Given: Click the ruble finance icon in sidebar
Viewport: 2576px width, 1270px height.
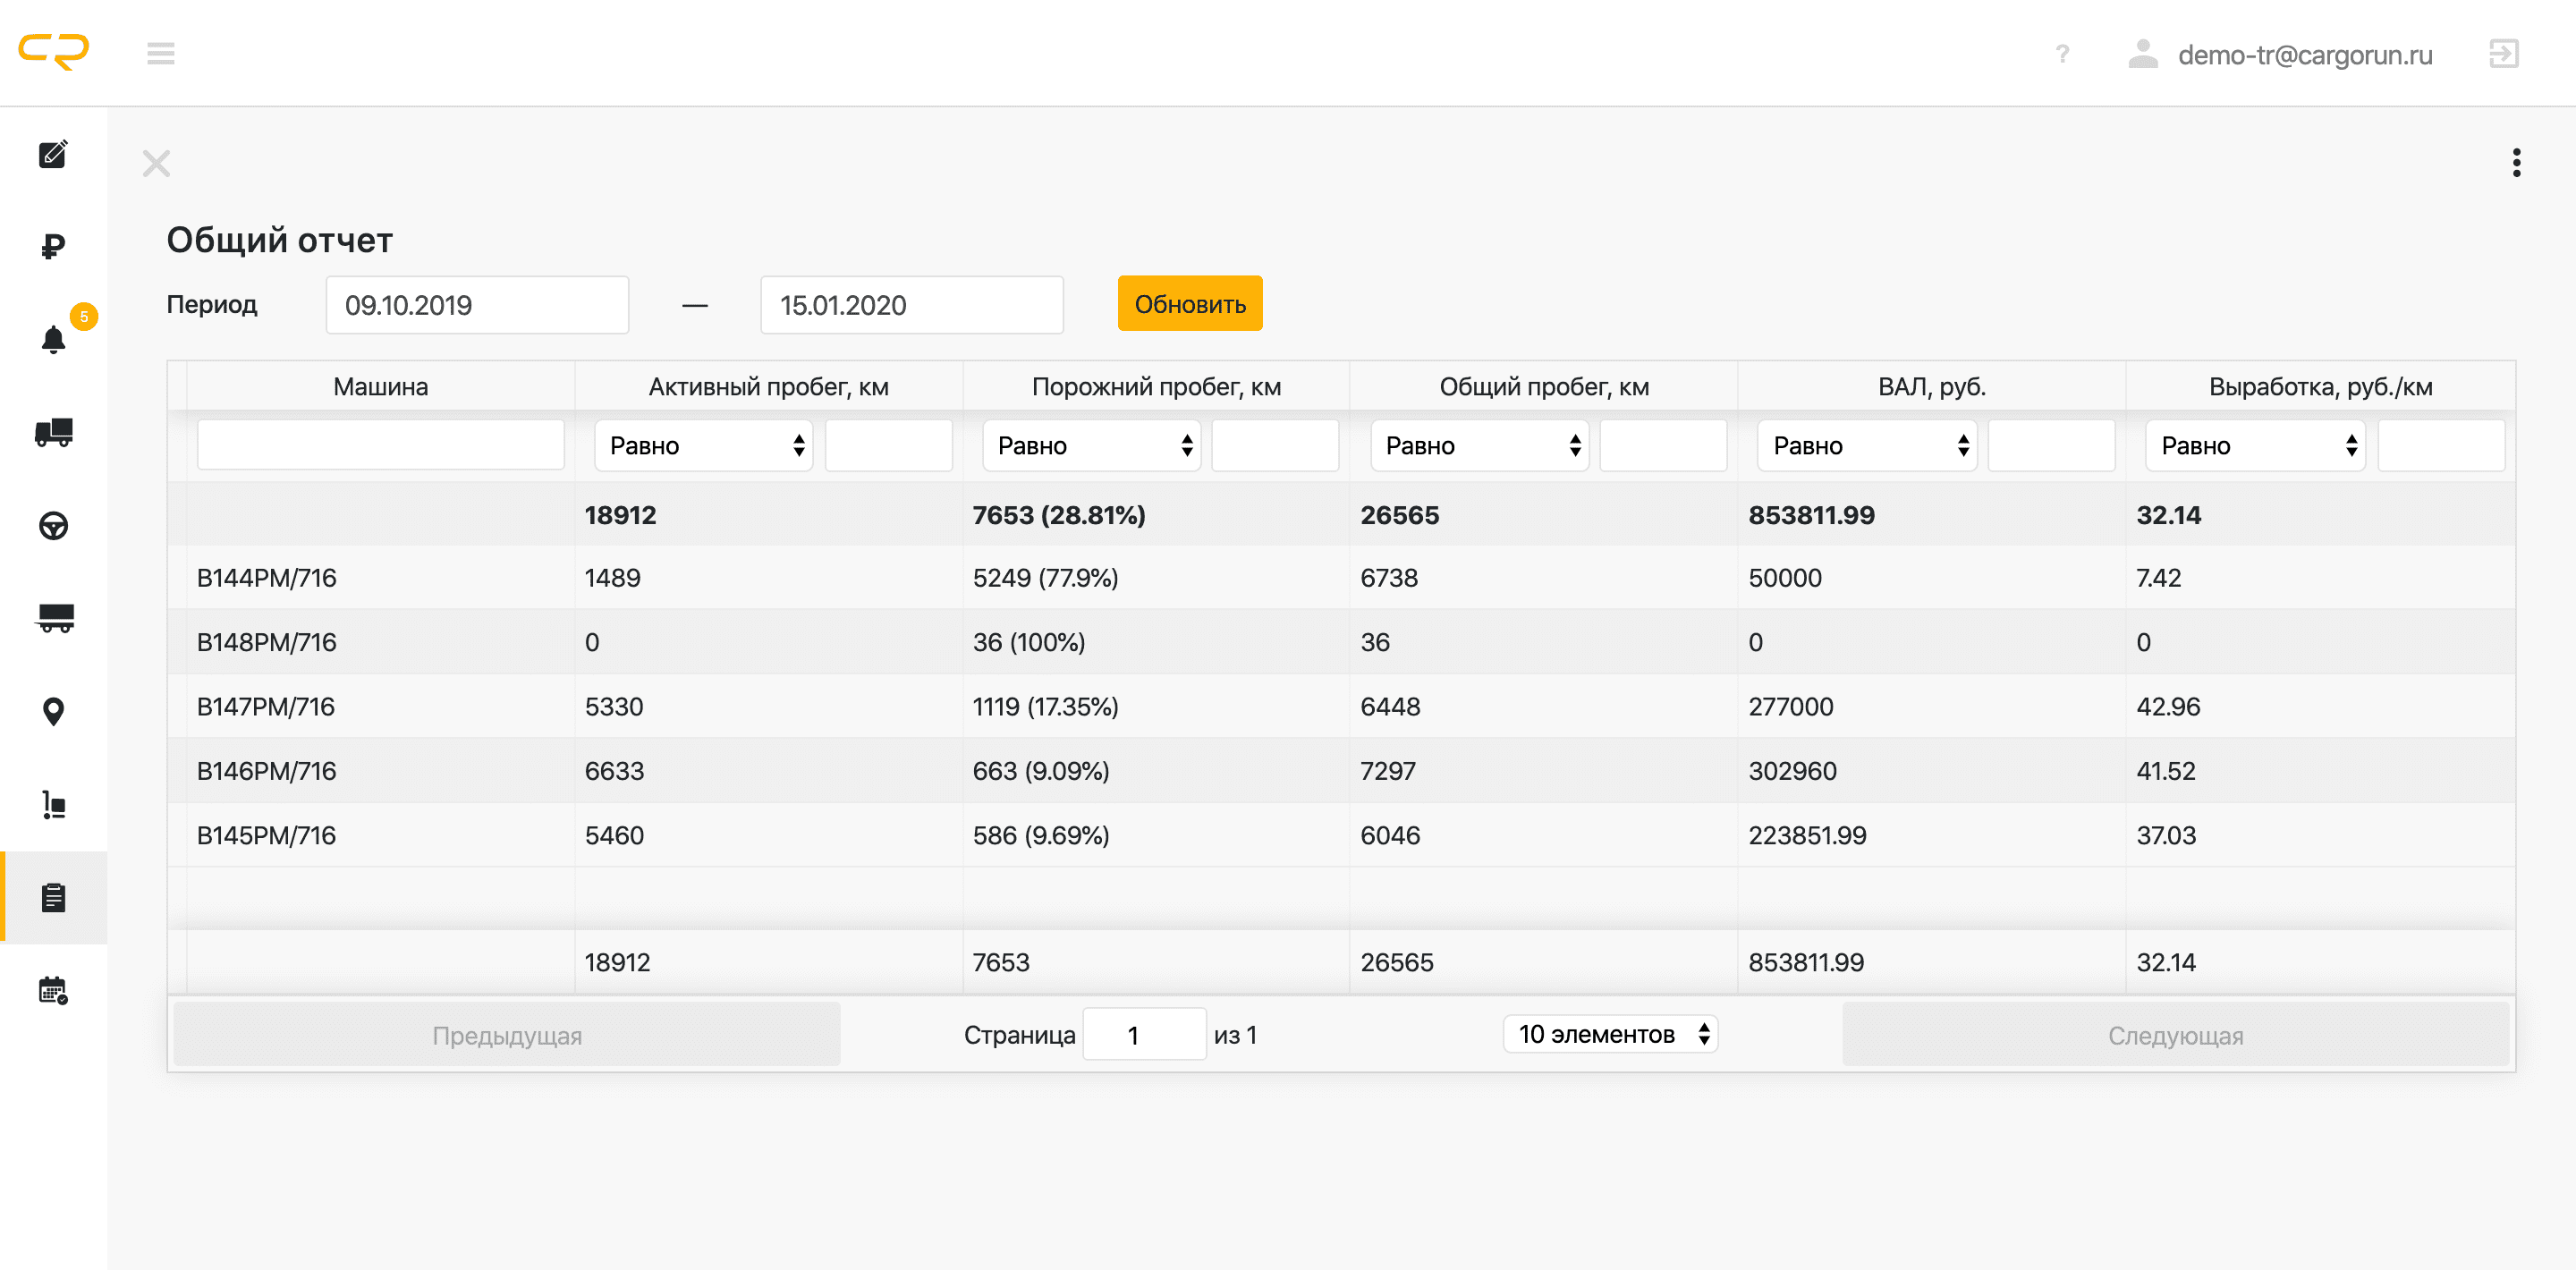Looking at the screenshot, I should click(53, 246).
